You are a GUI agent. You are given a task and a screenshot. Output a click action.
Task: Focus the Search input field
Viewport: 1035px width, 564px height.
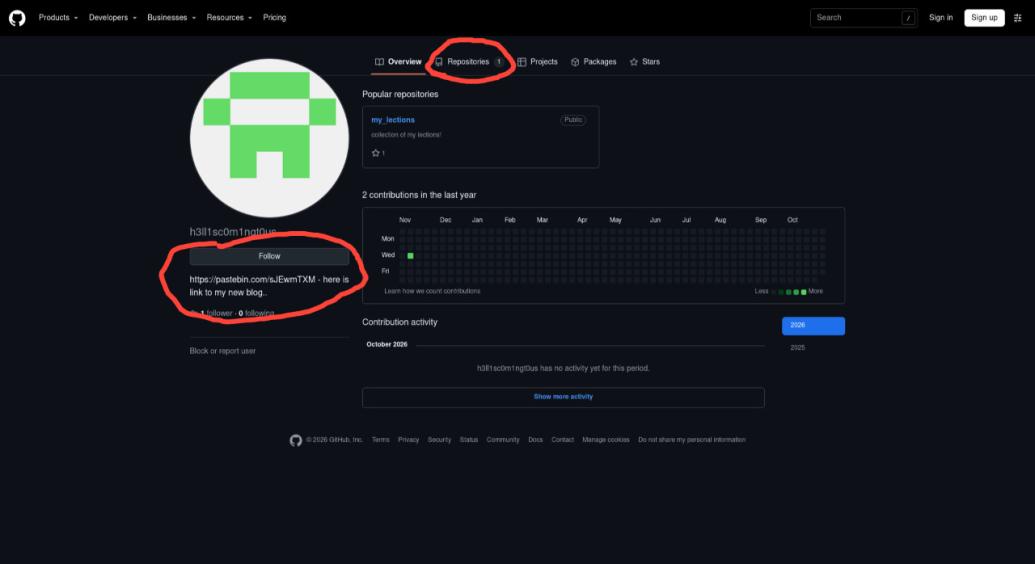(863, 18)
